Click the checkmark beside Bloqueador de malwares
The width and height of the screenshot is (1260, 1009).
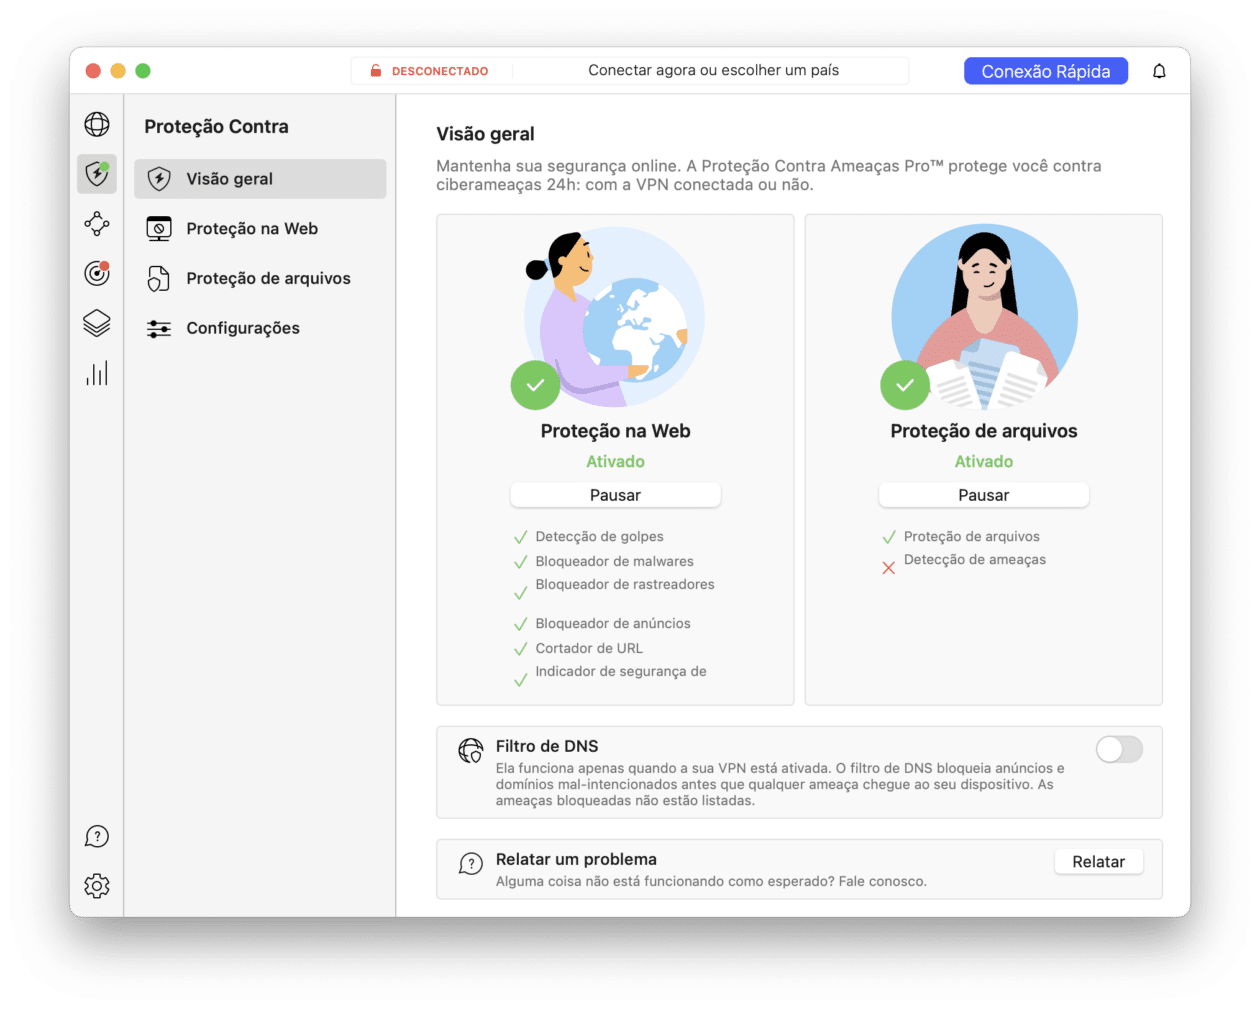(520, 563)
